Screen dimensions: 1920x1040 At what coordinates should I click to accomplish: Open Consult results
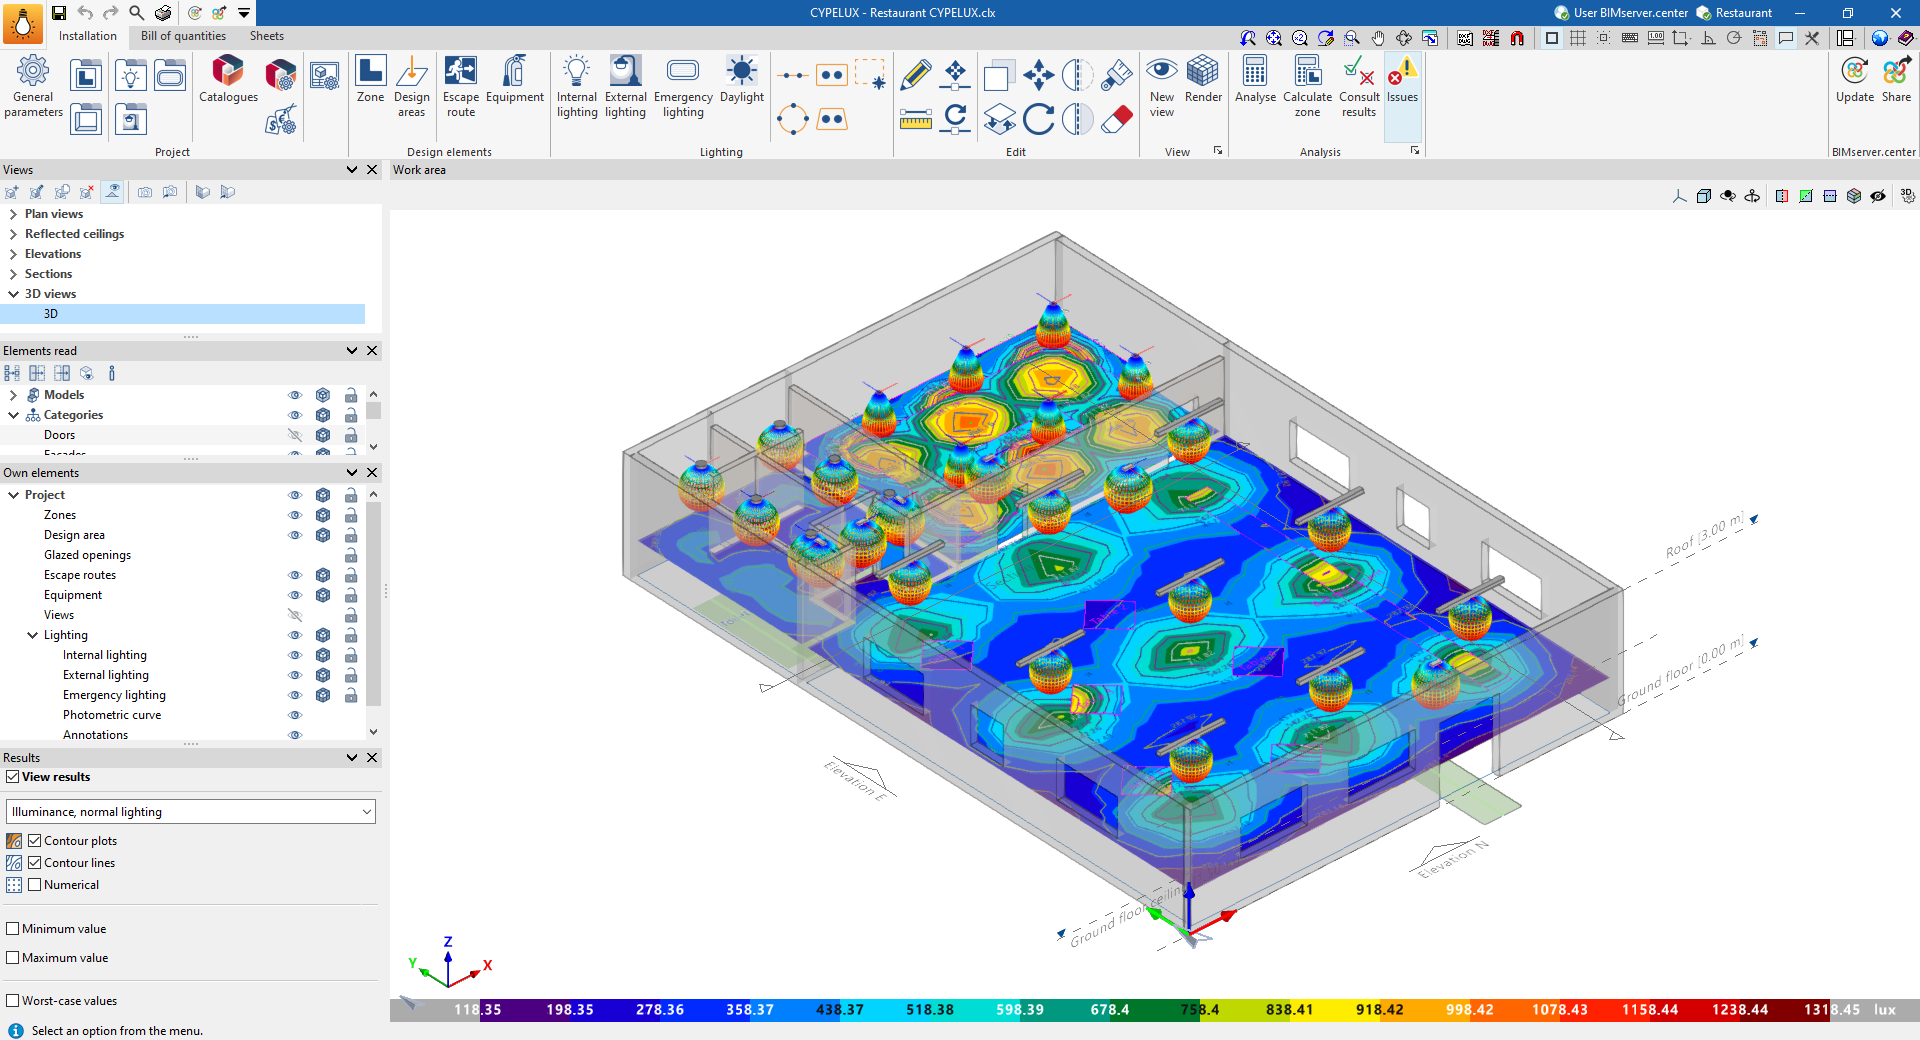pos(1359,86)
